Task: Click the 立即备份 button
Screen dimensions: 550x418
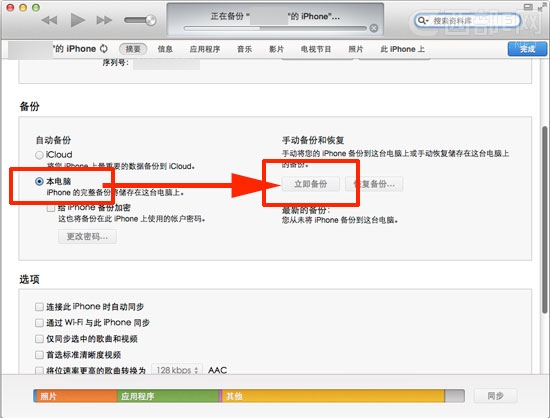Action: point(310,184)
